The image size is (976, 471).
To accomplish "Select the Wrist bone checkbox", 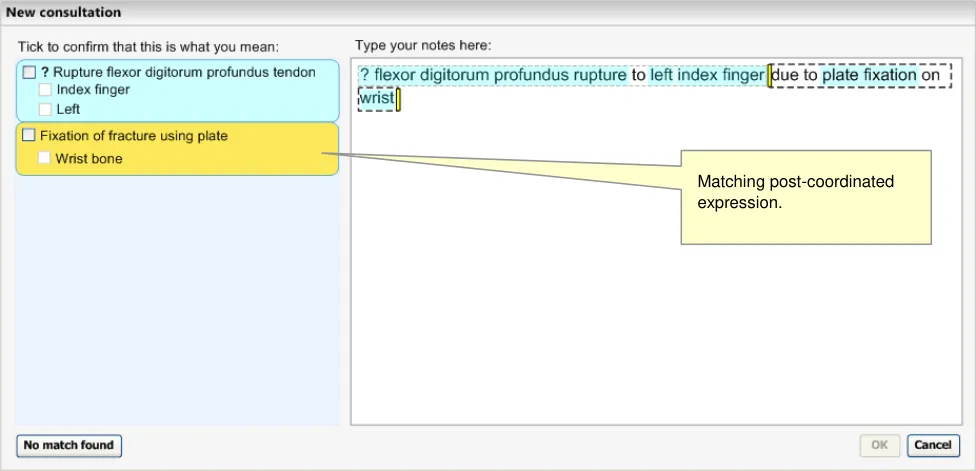I will point(45,158).
